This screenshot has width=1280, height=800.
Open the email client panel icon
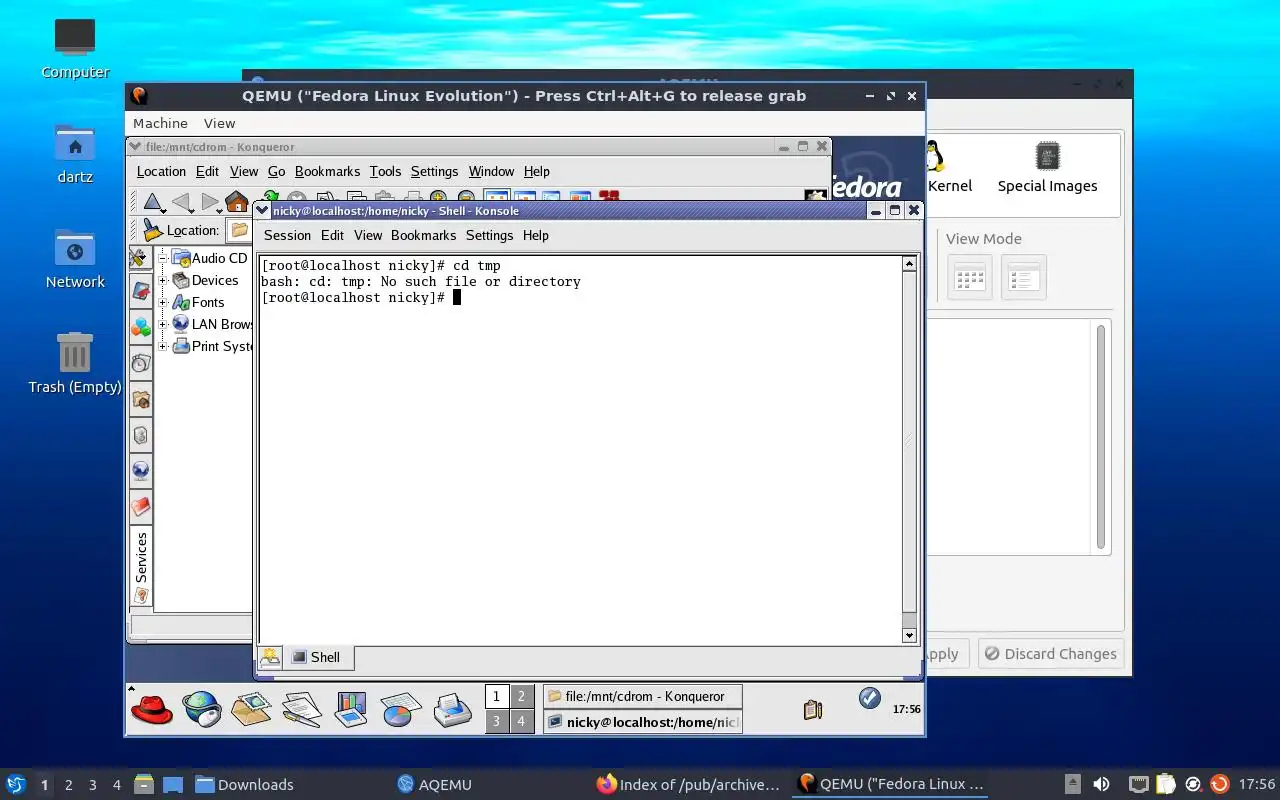[252, 710]
